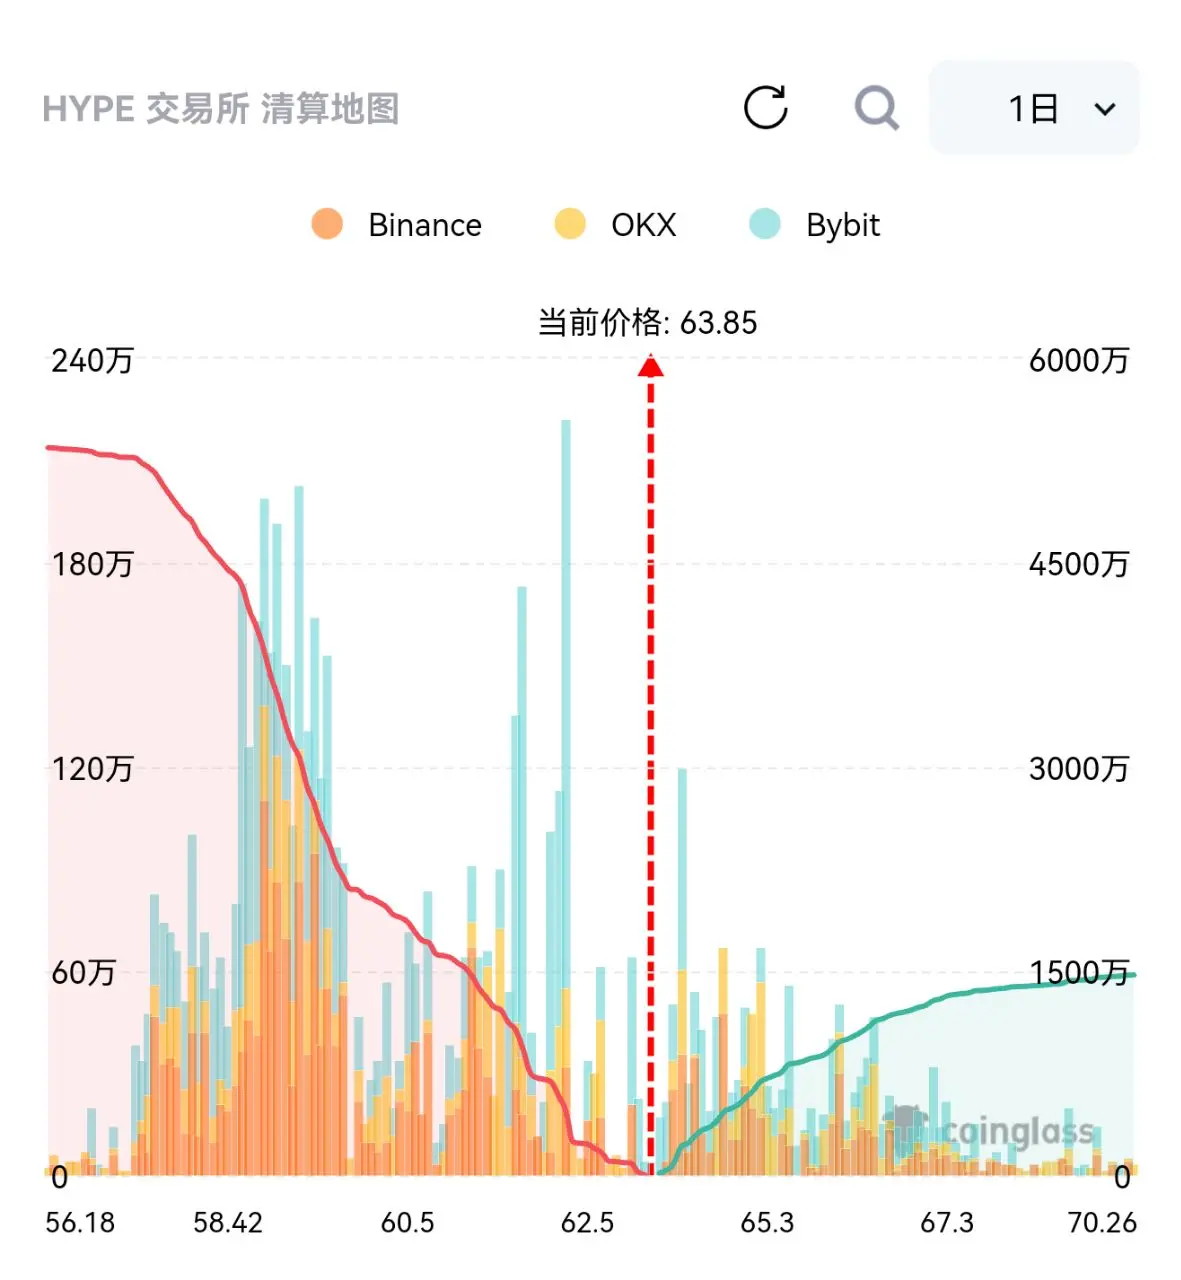Click the 120万 left axis label
The image size is (1181, 1280).
92,768
